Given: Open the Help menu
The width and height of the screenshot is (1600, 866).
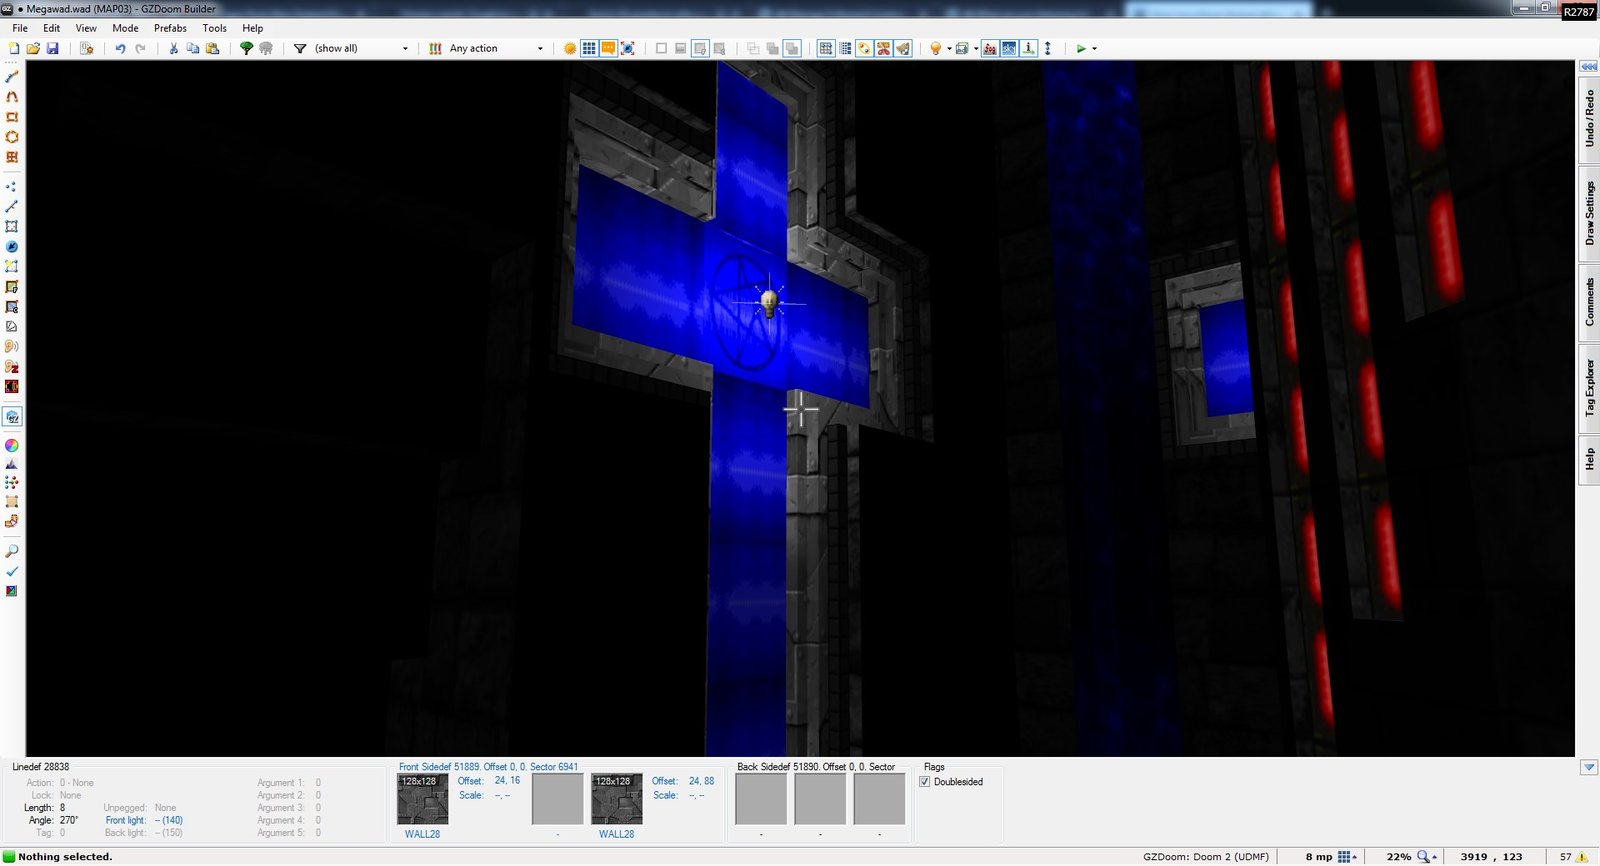Looking at the screenshot, I should coord(253,28).
